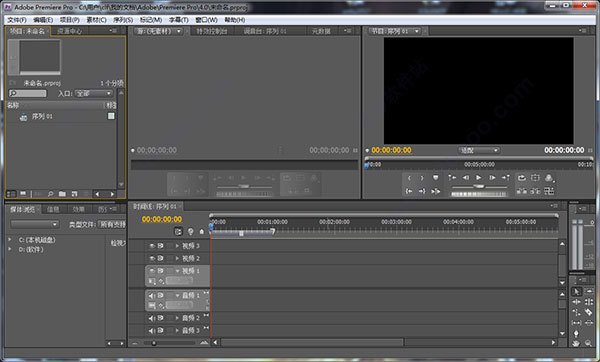Toggle output eye for track 视频 1

(x=152, y=271)
